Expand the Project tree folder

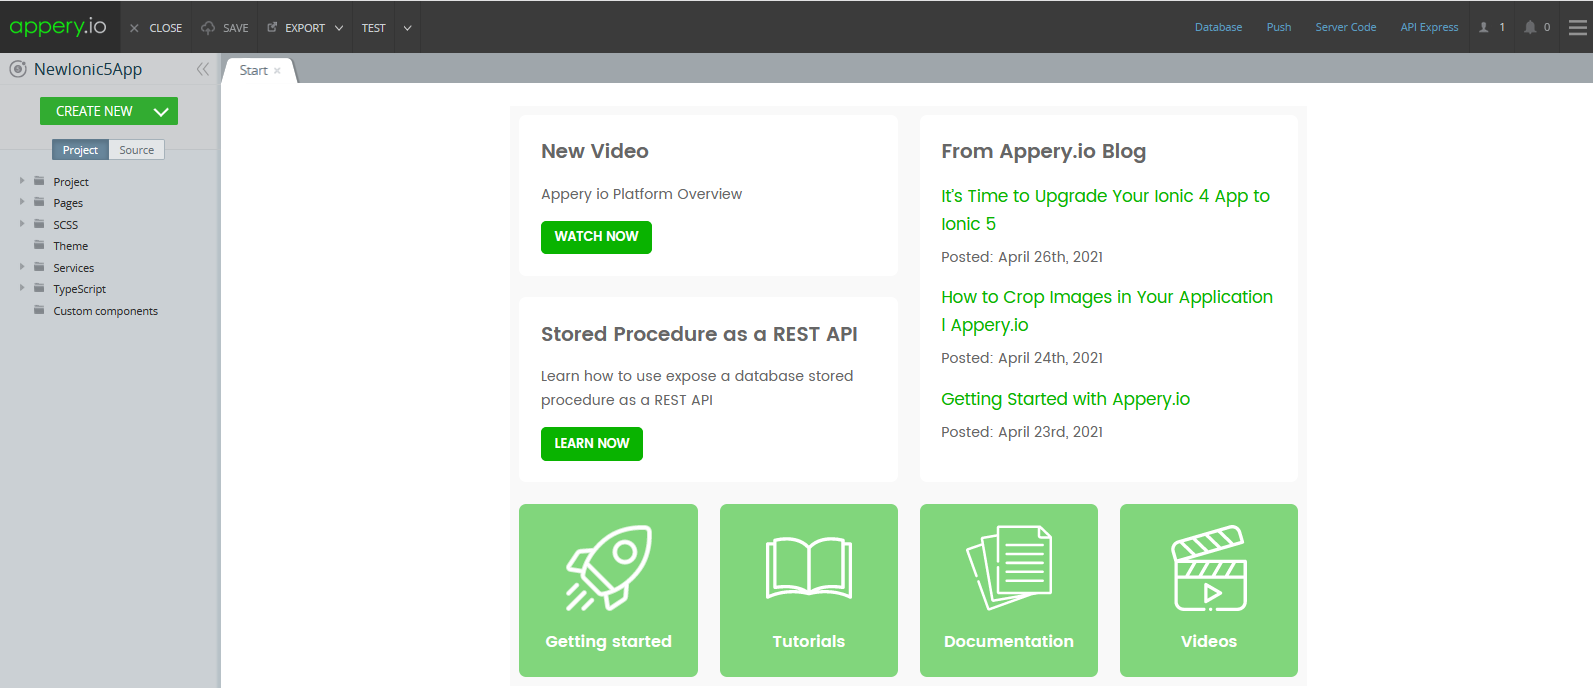(x=22, y=181)
